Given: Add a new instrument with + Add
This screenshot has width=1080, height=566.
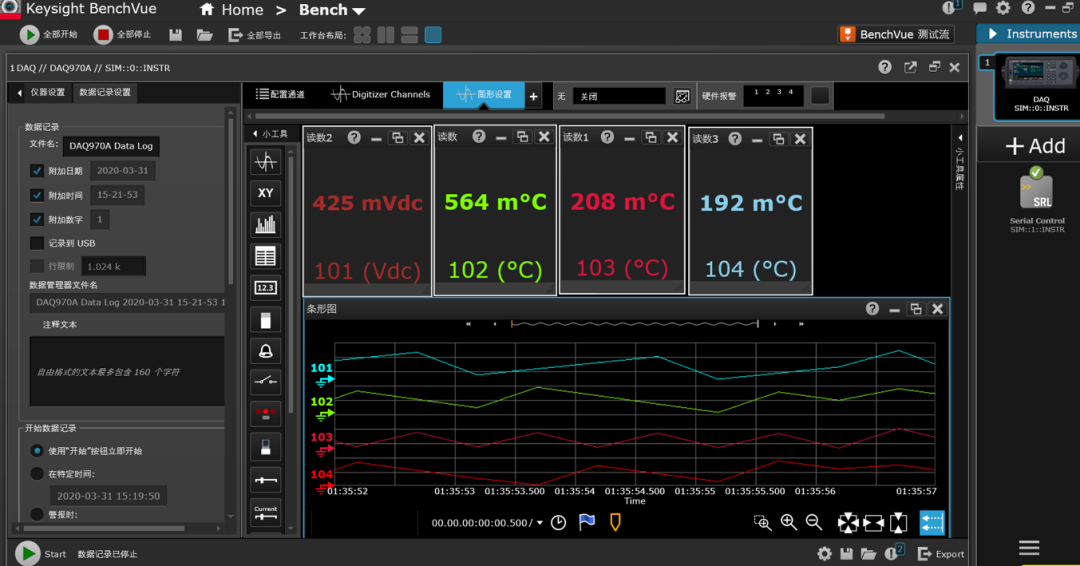Looking at the screenshot, I should 1035,146.
